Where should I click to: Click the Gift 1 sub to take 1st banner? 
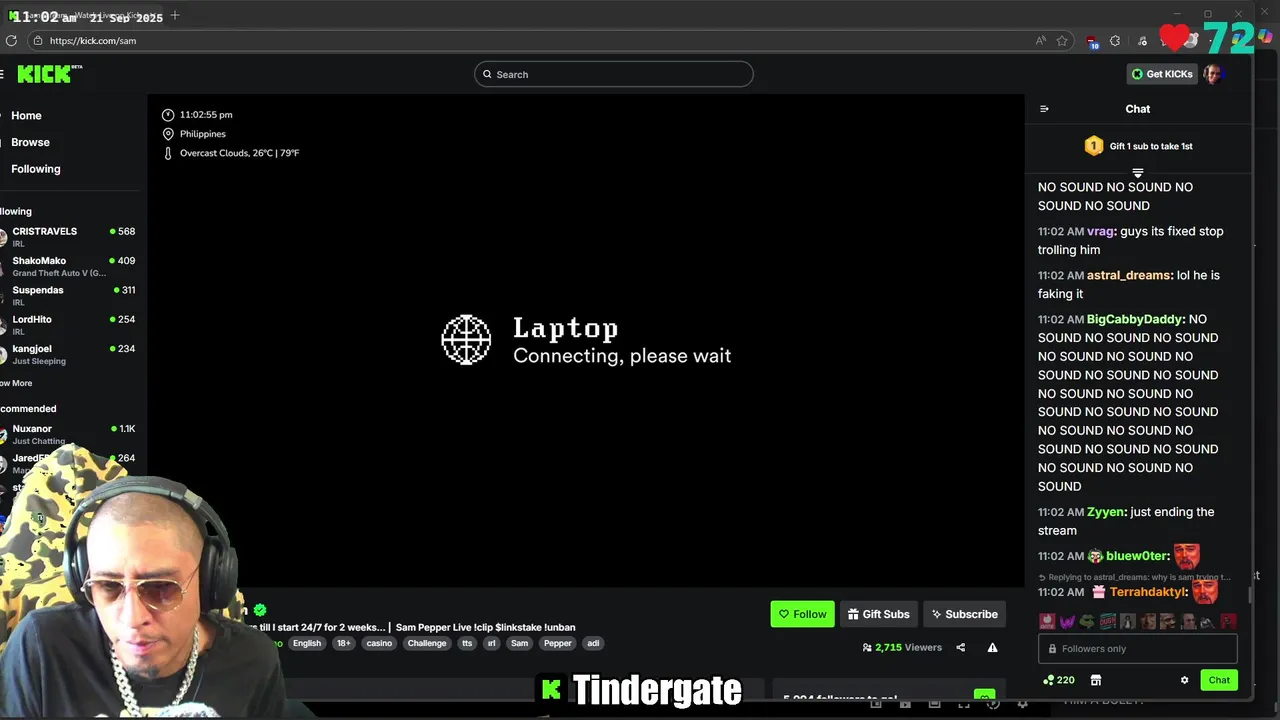point(1138,146)
